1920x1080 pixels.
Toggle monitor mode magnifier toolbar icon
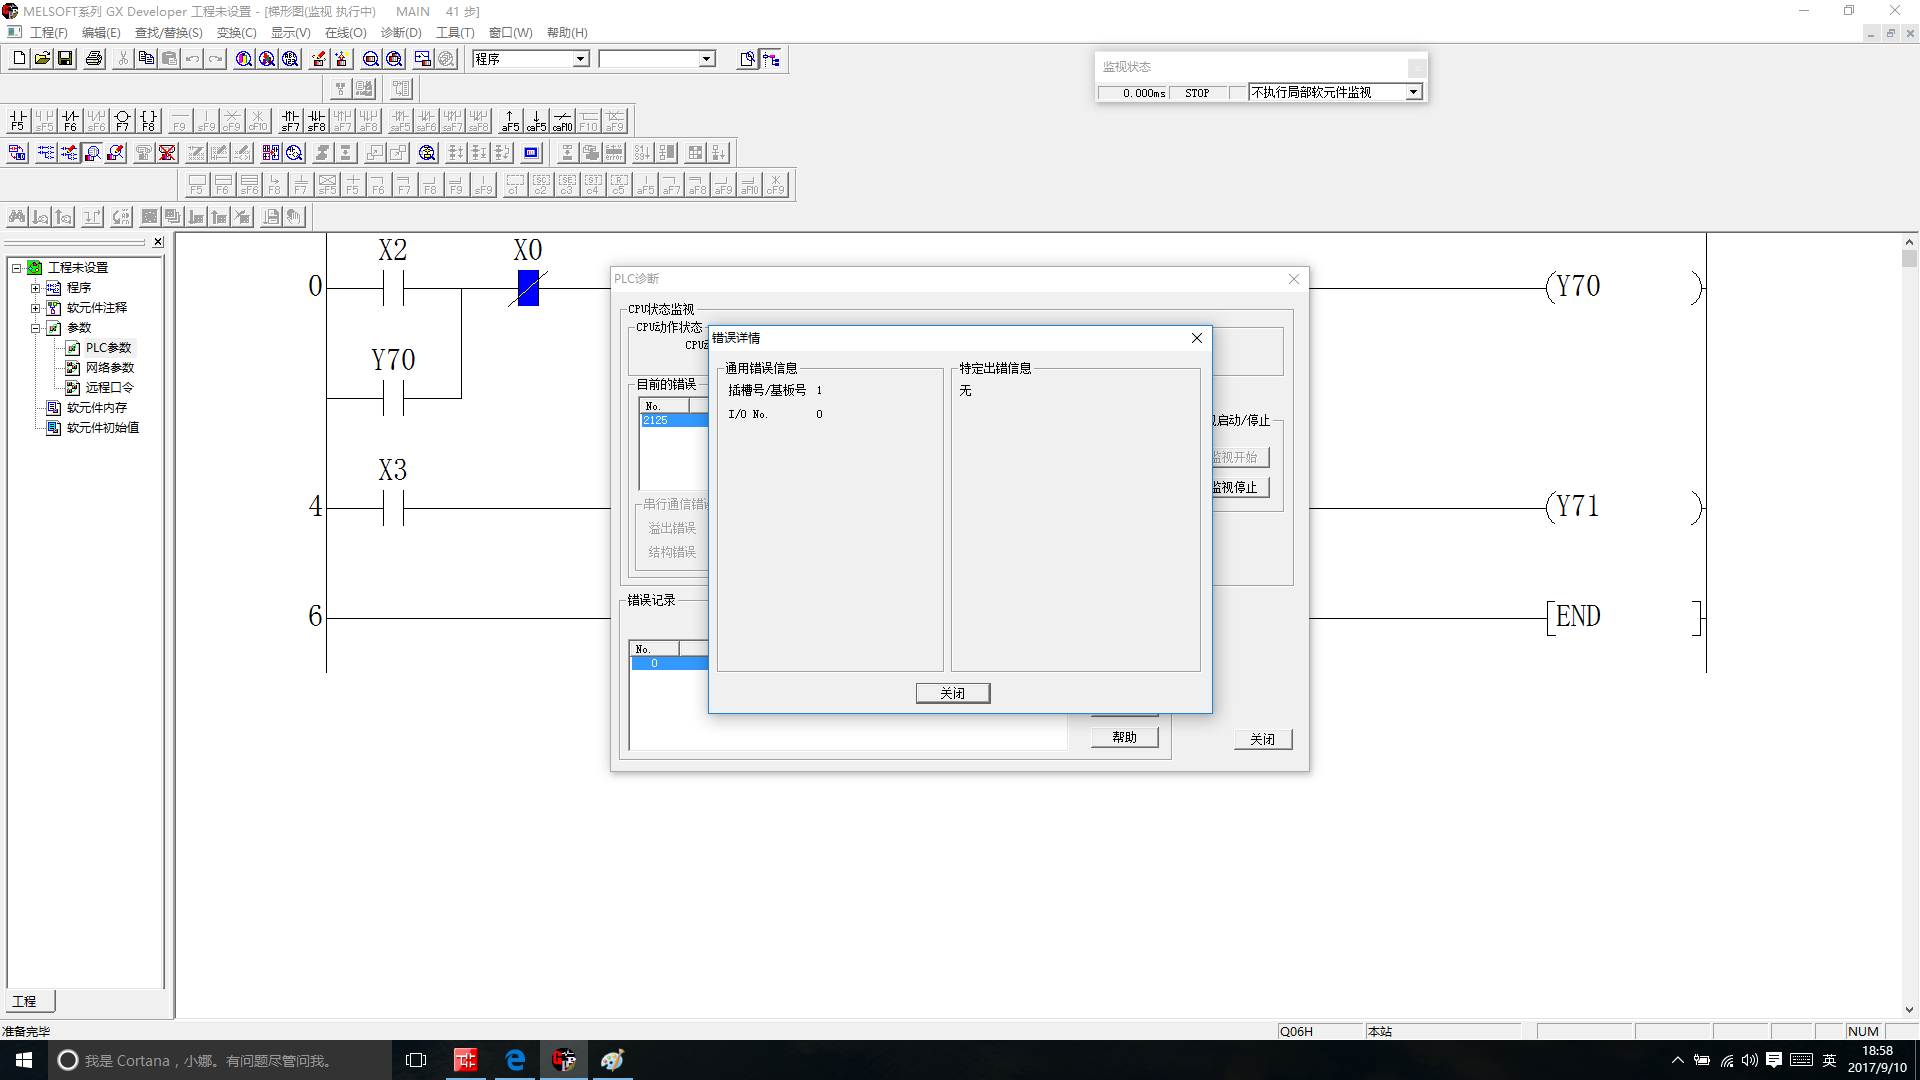coord(92,153)
